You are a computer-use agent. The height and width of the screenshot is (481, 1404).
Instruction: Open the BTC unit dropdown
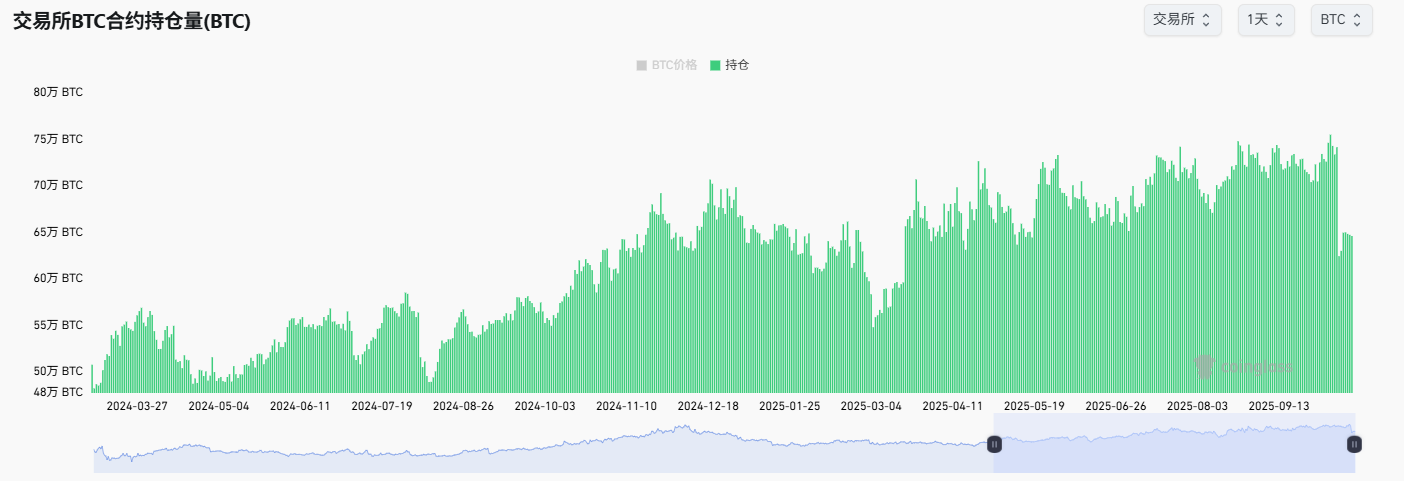(x=1341, y=20)
